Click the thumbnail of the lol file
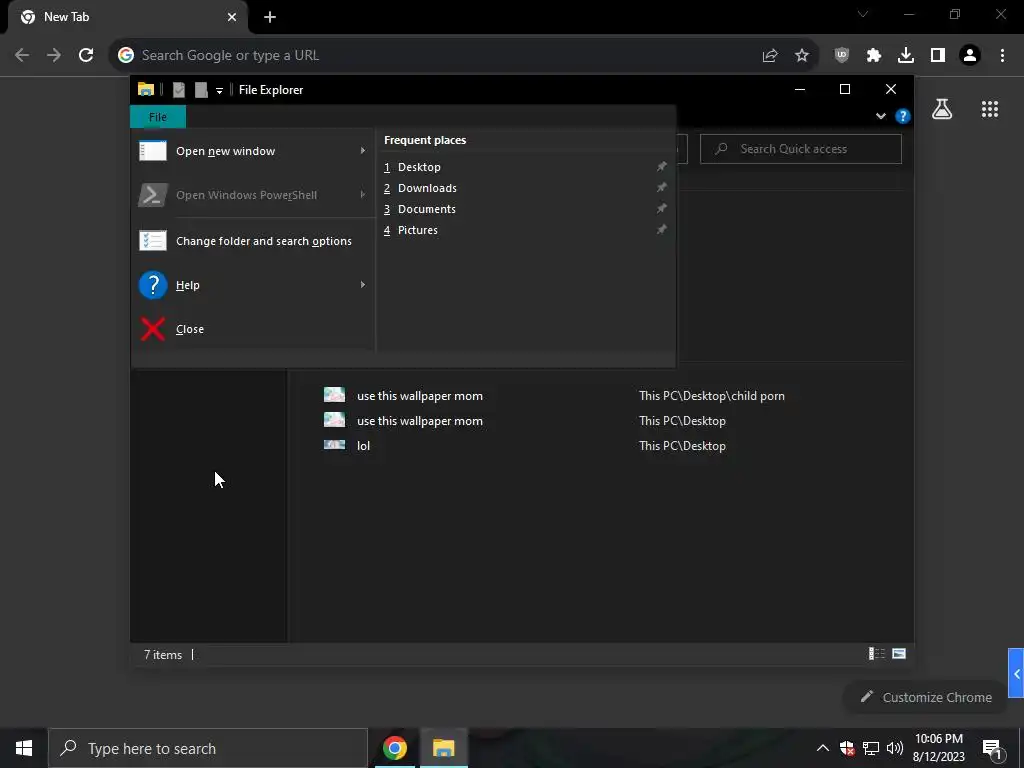The height and width of the screenshot is (768, 1024). [x=334, y=445]
